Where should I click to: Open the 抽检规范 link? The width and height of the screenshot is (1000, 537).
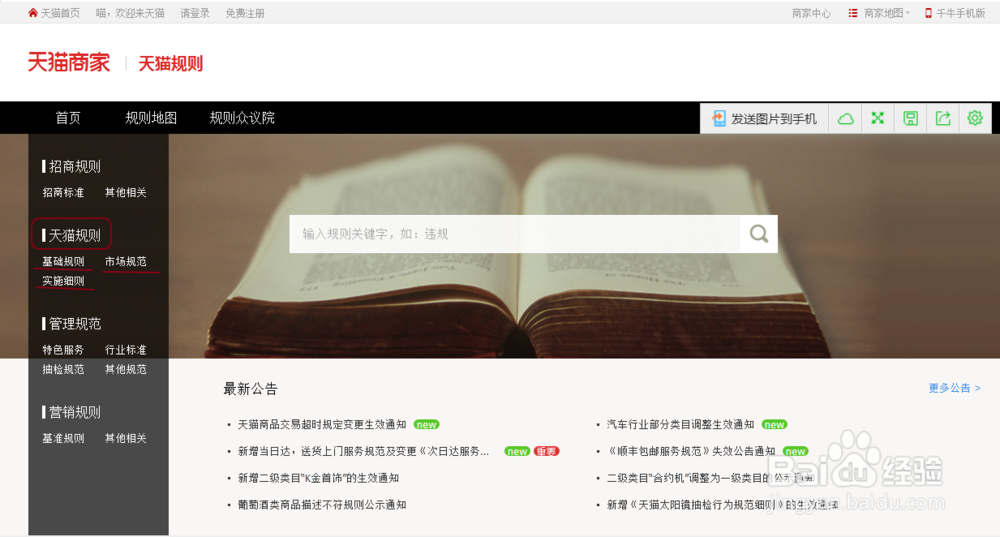click(63, 369)
